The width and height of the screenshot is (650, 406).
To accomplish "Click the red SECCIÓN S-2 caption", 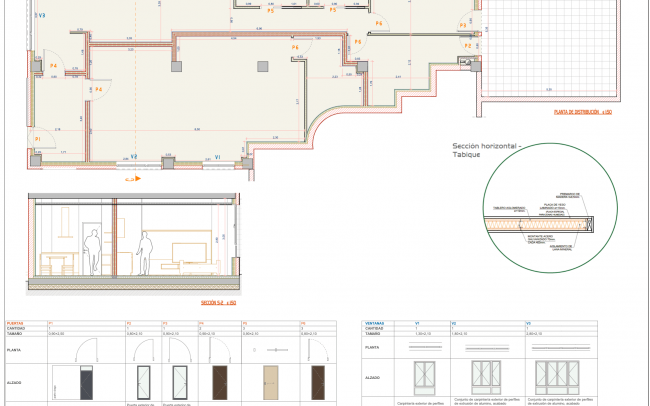I will 217,301.
